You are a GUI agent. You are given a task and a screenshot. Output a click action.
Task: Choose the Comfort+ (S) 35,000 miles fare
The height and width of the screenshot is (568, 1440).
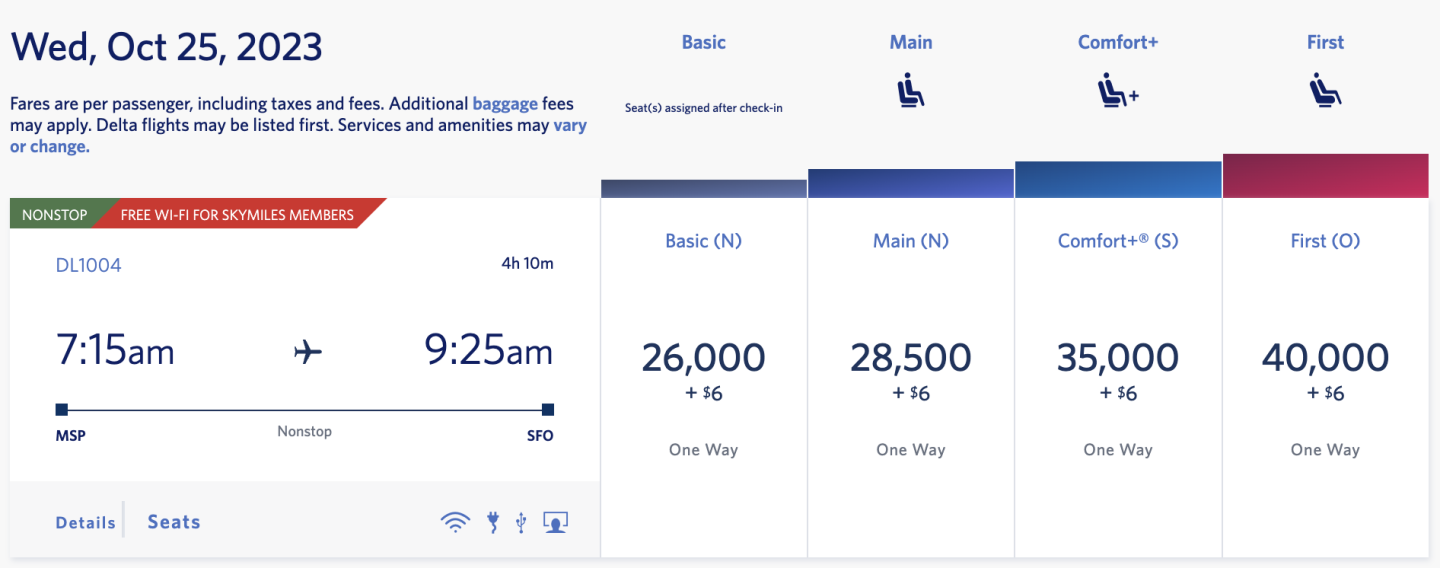point(1118,357)
